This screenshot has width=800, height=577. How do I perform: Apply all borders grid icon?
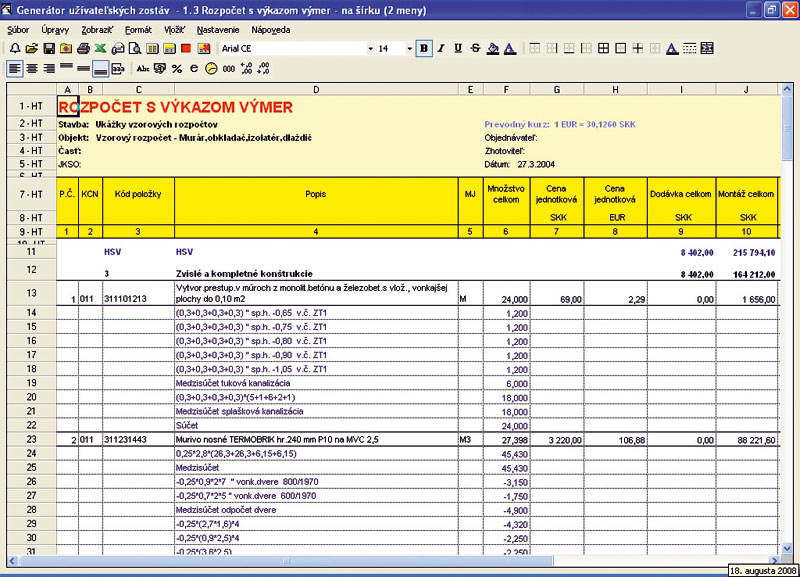[x=603, y=48]
